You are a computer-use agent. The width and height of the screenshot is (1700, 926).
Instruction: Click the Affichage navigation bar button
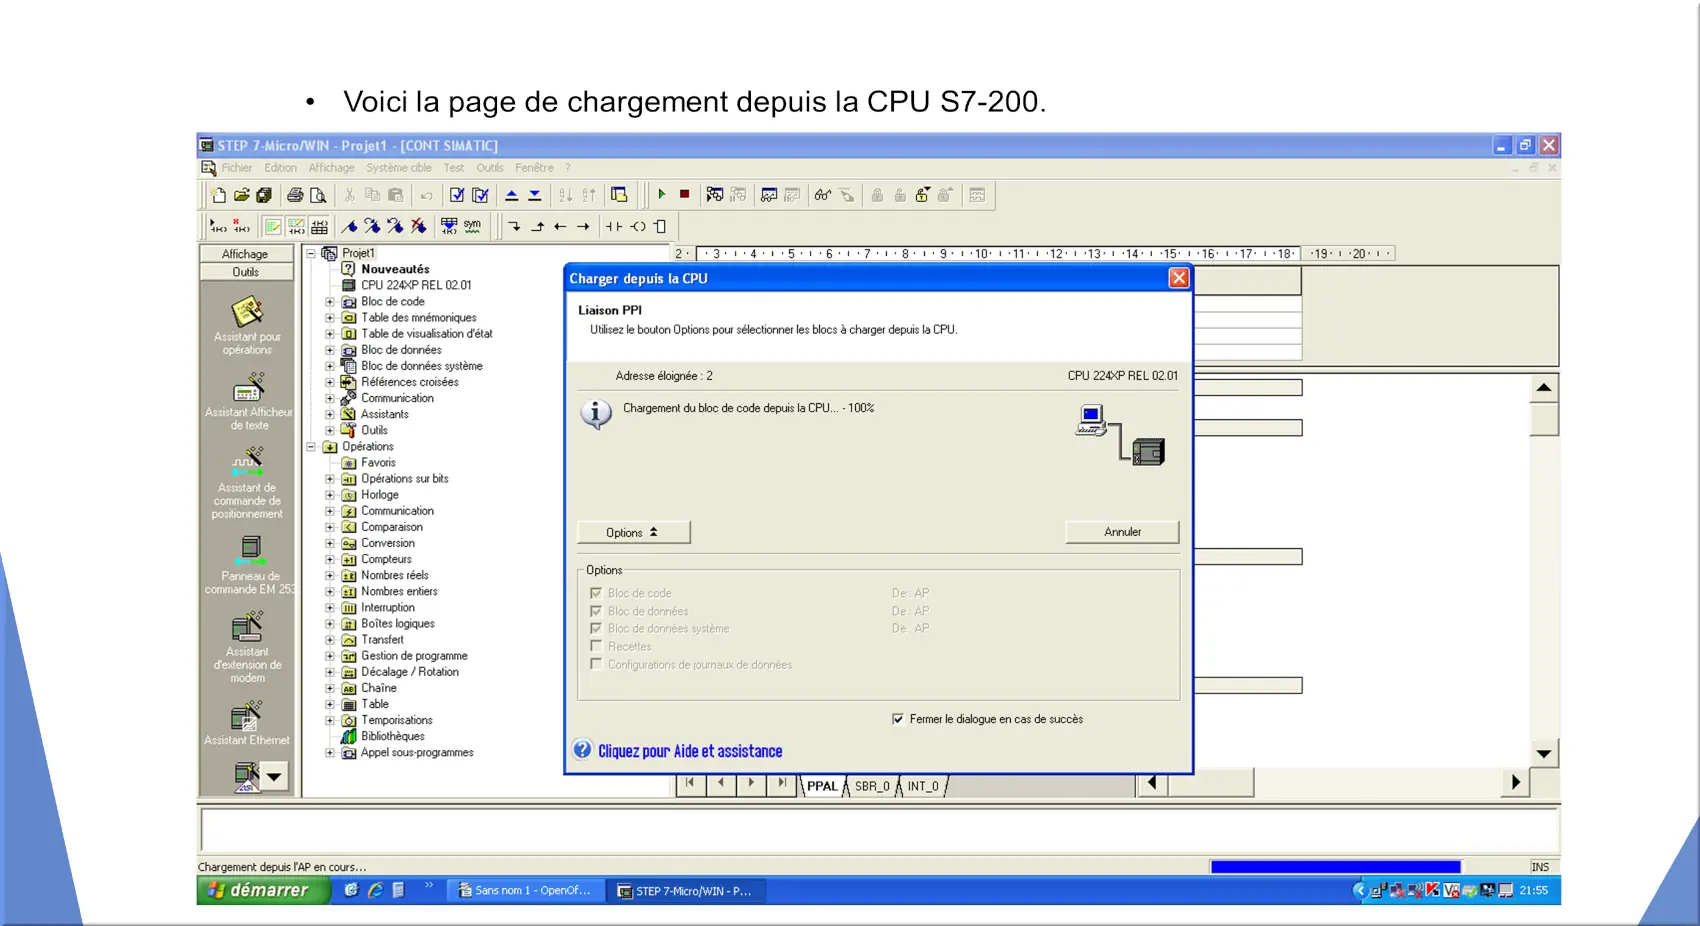click(246, 254)
